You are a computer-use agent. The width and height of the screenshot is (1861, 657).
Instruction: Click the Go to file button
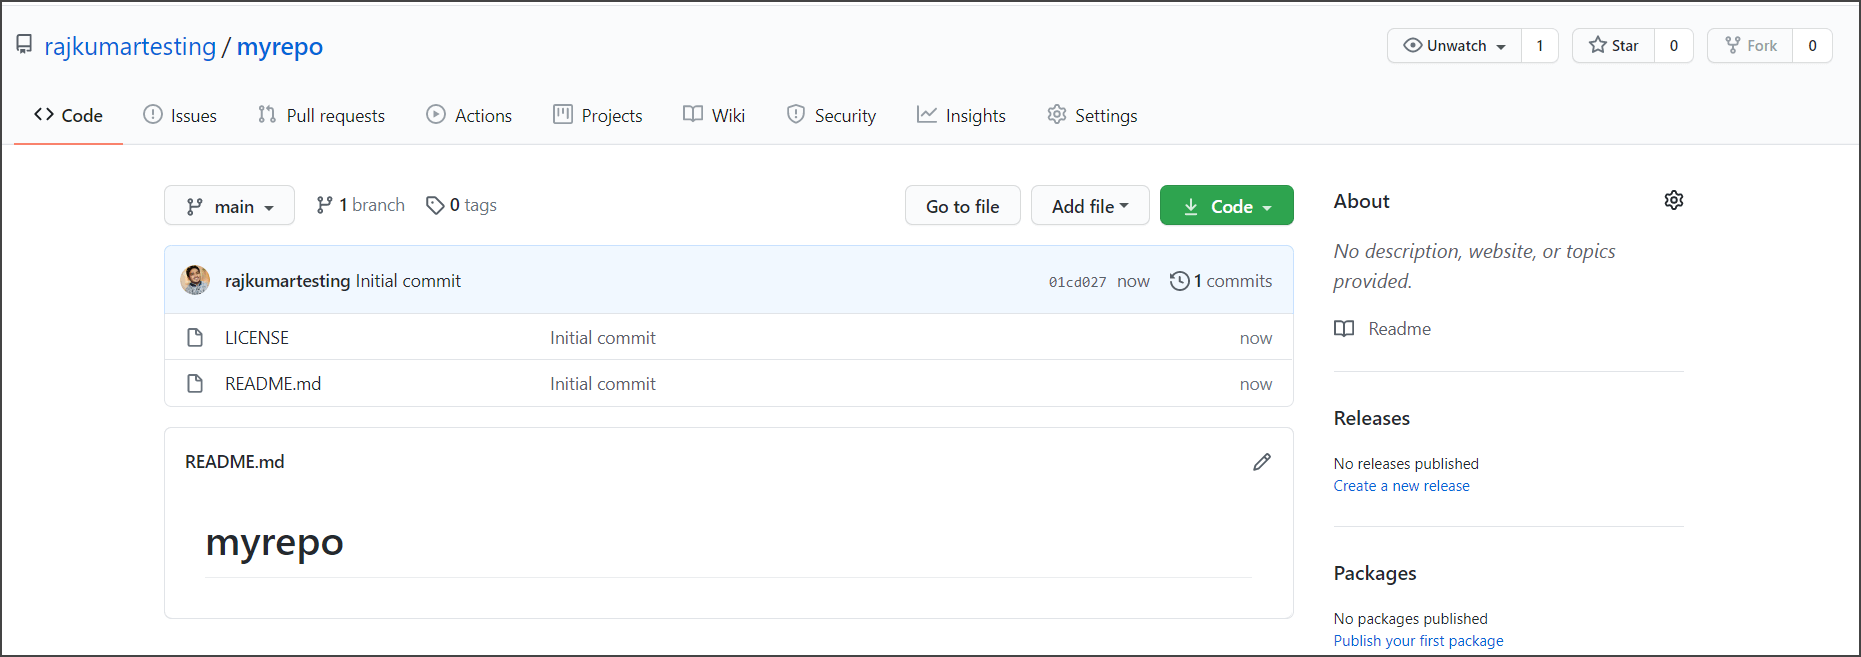(x=962, y=205)
